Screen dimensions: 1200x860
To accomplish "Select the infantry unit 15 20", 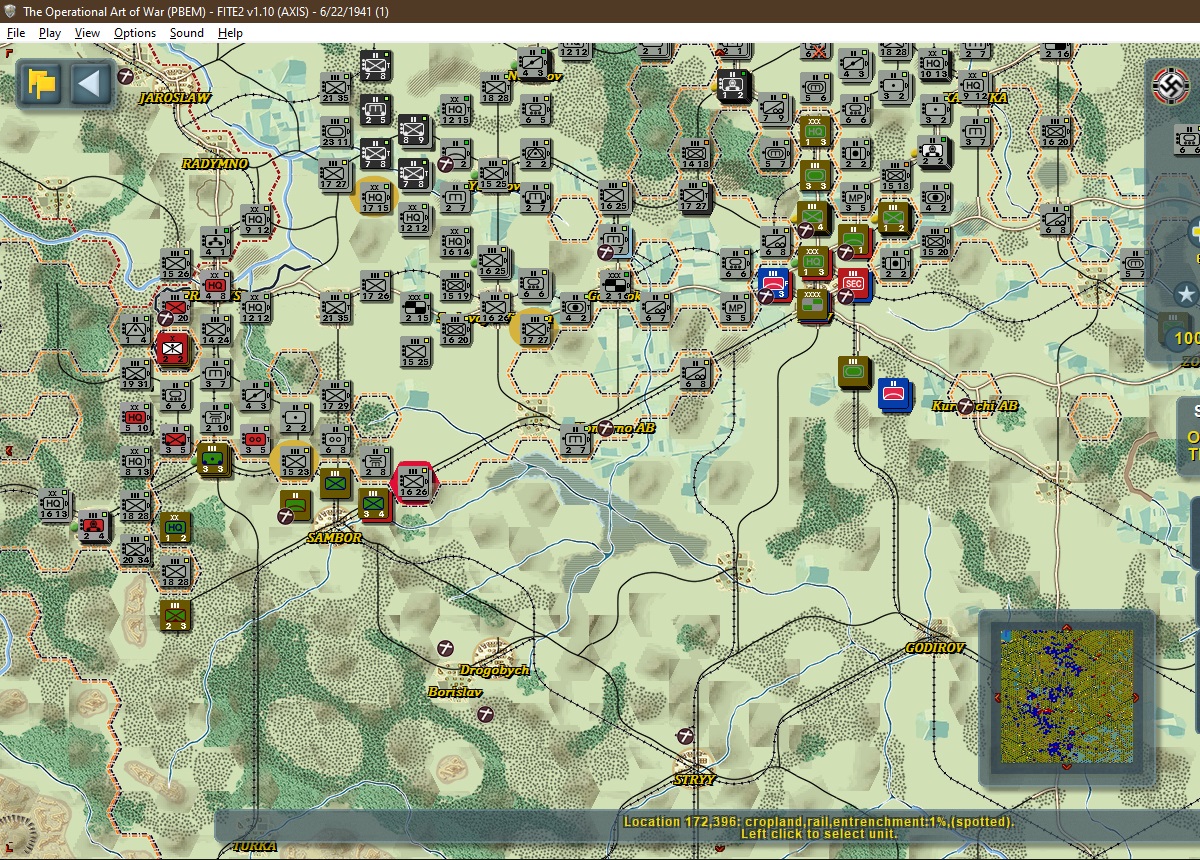I will click(x=935, y=241).
